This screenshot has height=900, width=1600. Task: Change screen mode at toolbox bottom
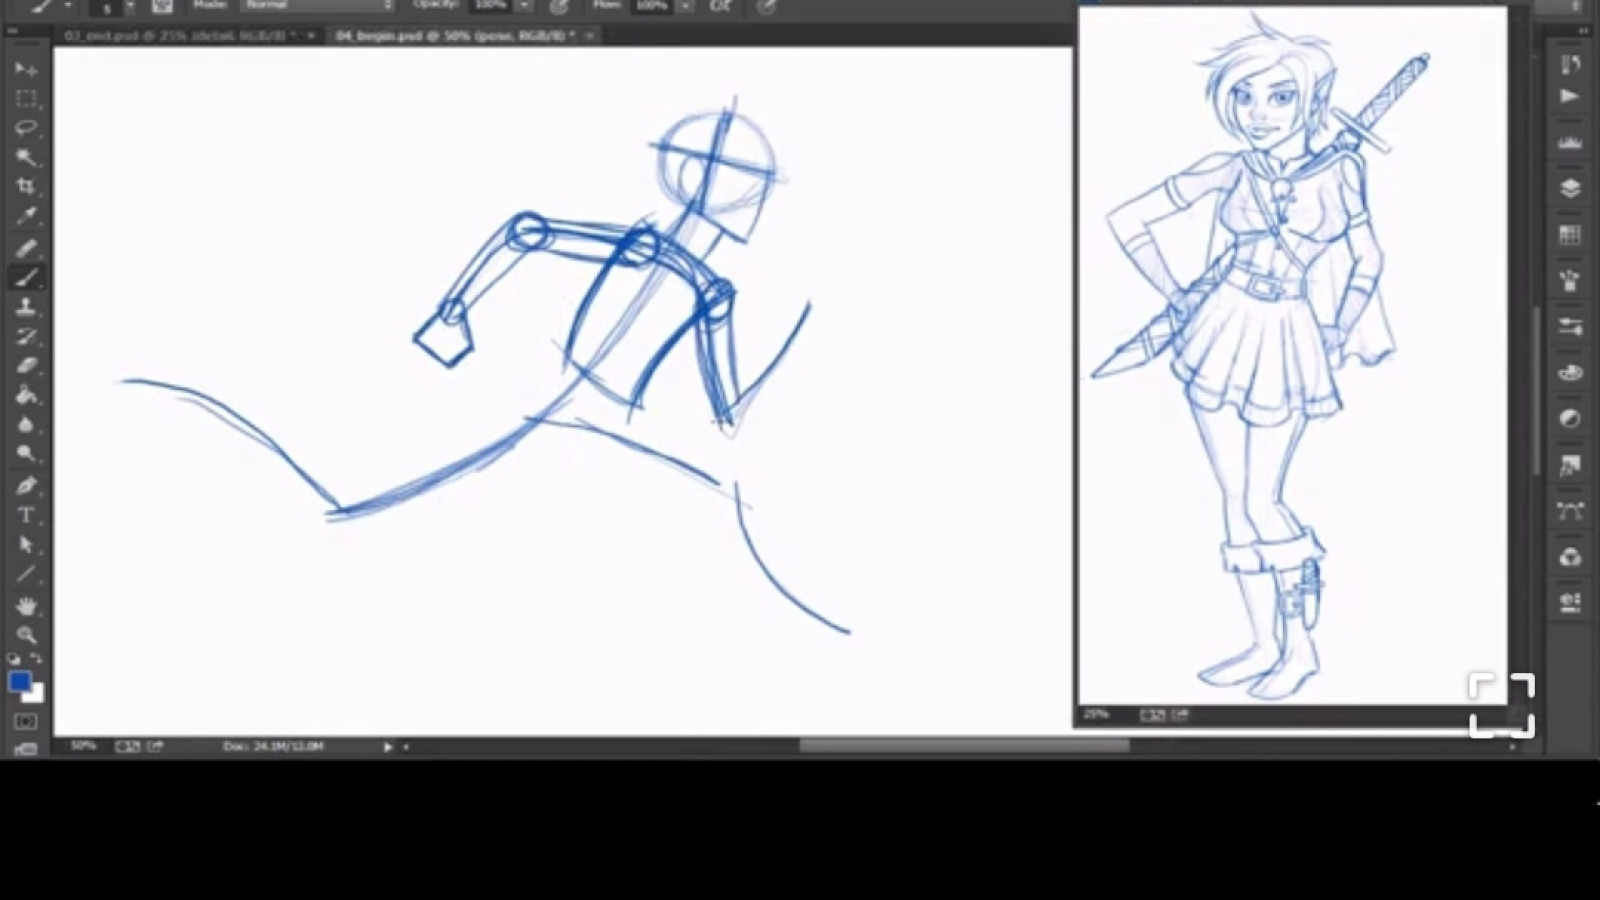pyautogui.click(x=26, y=748)
